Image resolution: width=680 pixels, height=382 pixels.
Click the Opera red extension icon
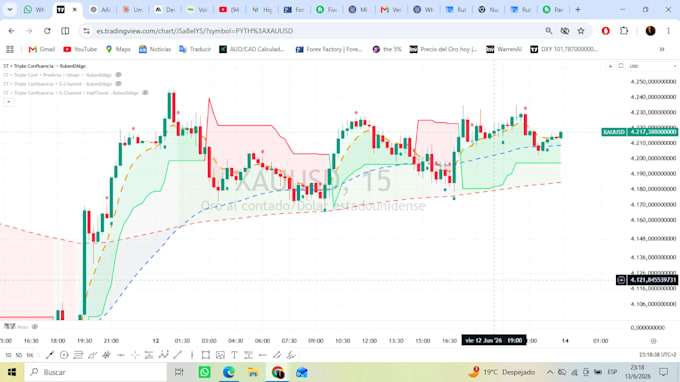click(605, 31)
